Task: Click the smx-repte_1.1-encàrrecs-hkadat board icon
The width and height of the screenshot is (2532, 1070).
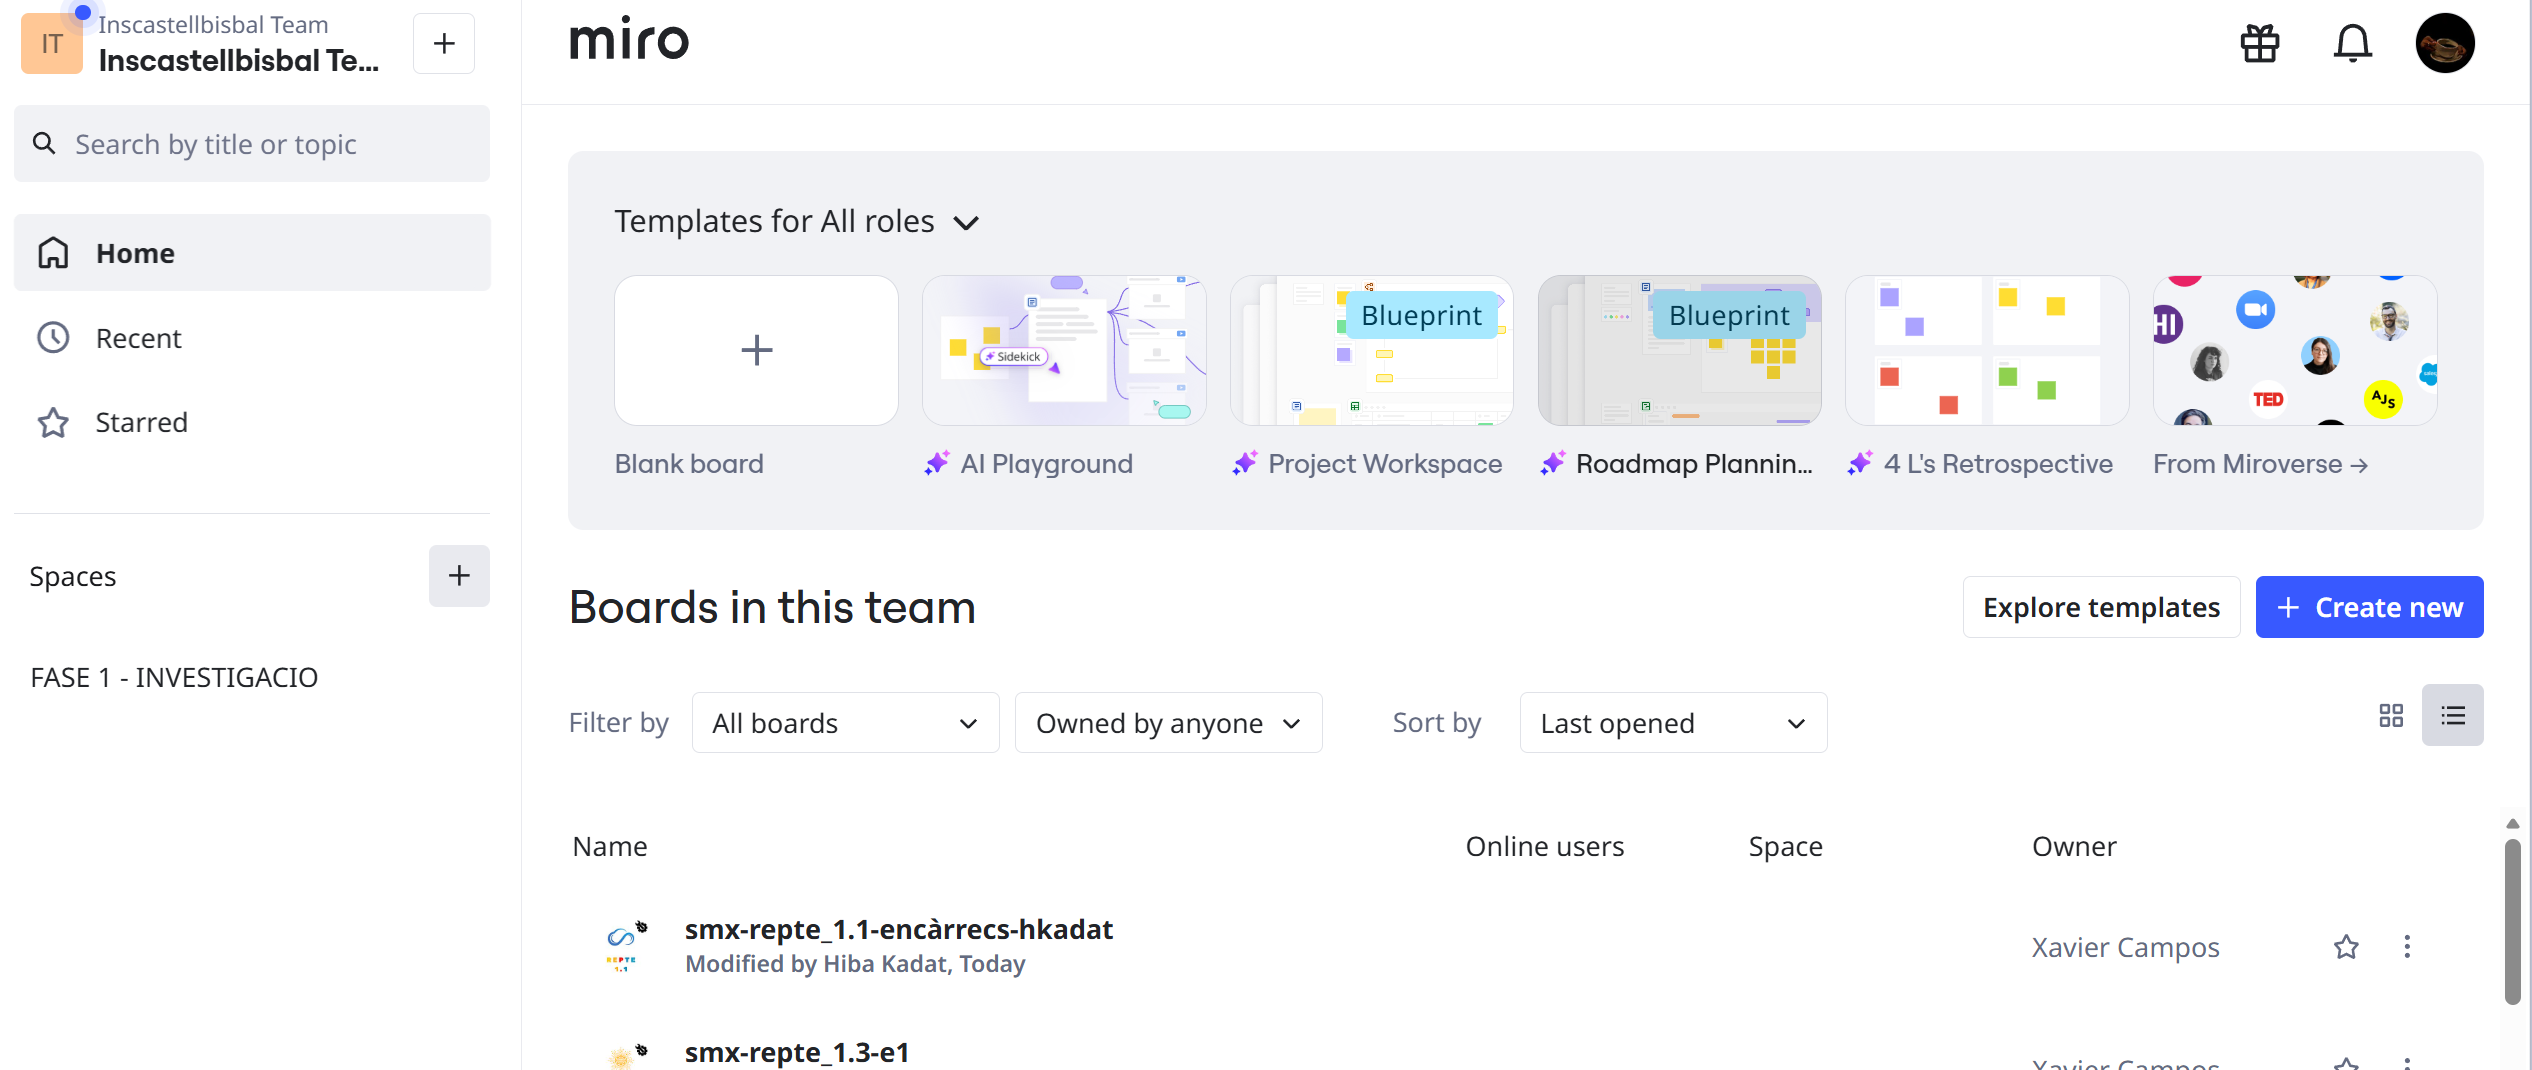Action: 626,946
